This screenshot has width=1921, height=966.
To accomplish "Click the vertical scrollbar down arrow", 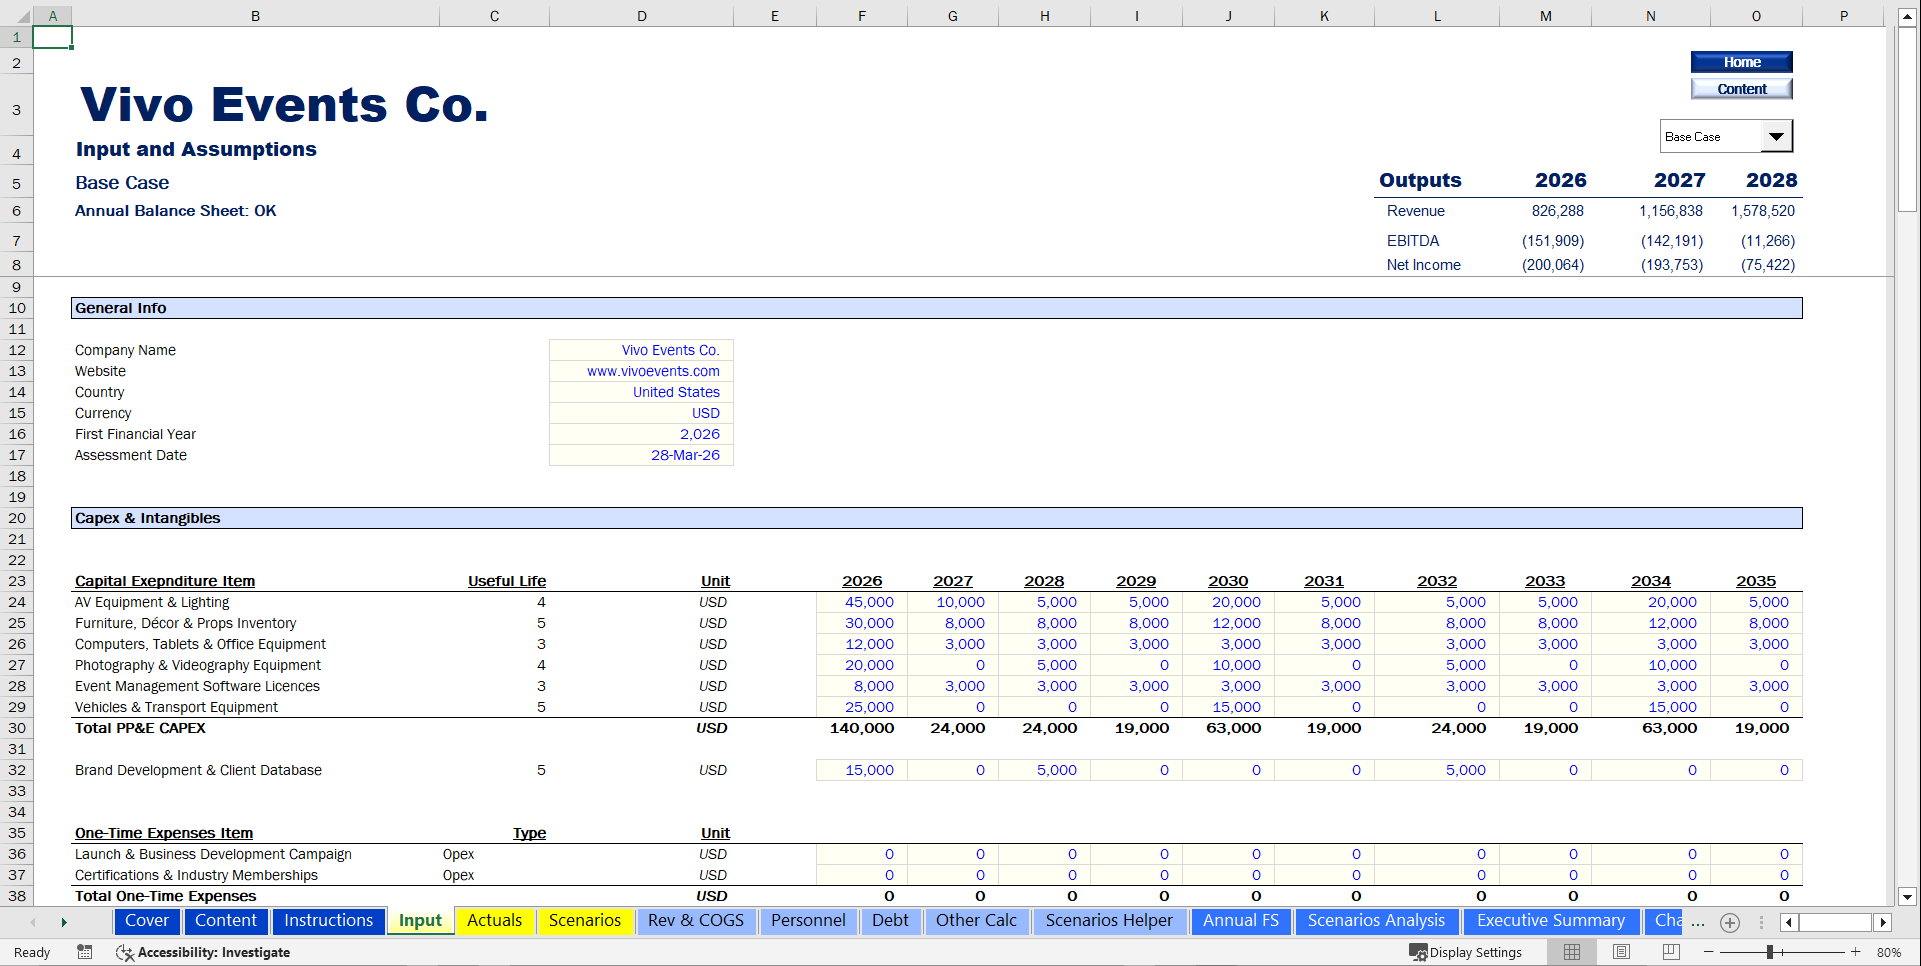I will (1908, 898).
